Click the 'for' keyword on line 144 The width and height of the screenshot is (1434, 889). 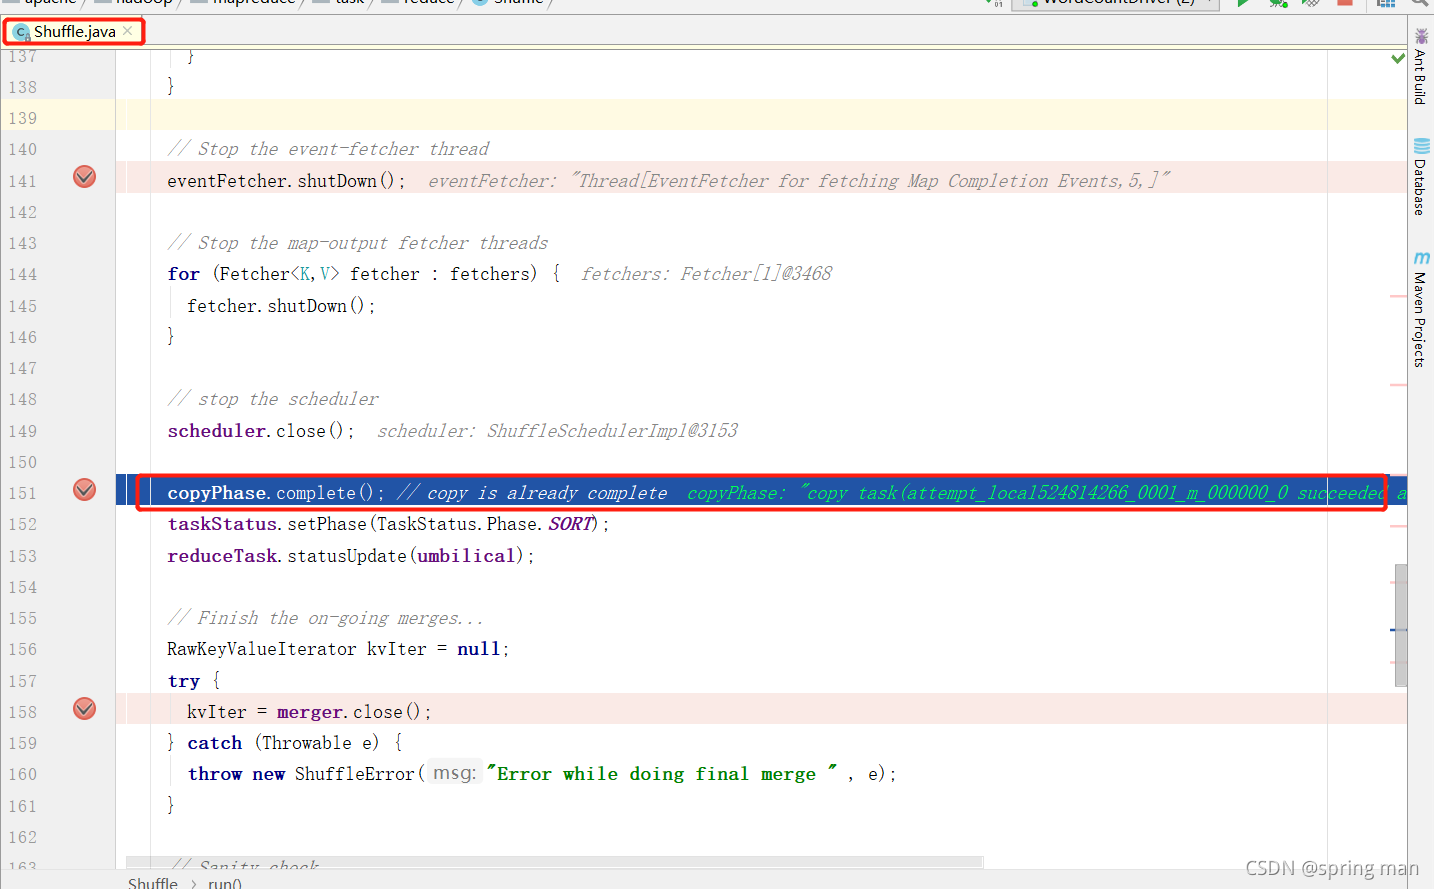pos(183,274)
